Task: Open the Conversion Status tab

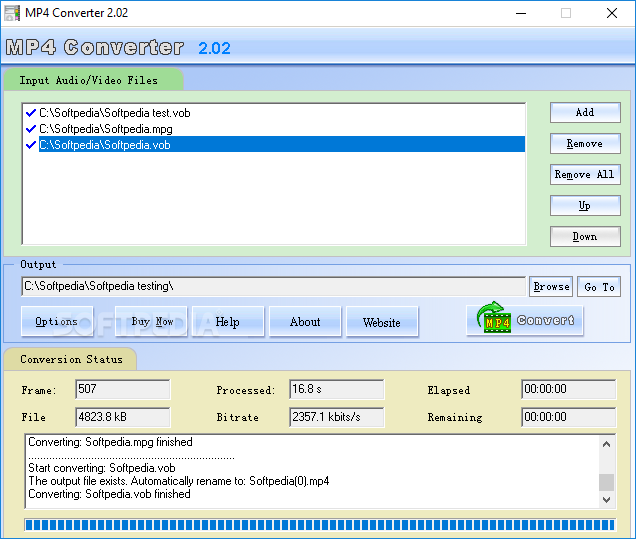Action: coord(71,359)
